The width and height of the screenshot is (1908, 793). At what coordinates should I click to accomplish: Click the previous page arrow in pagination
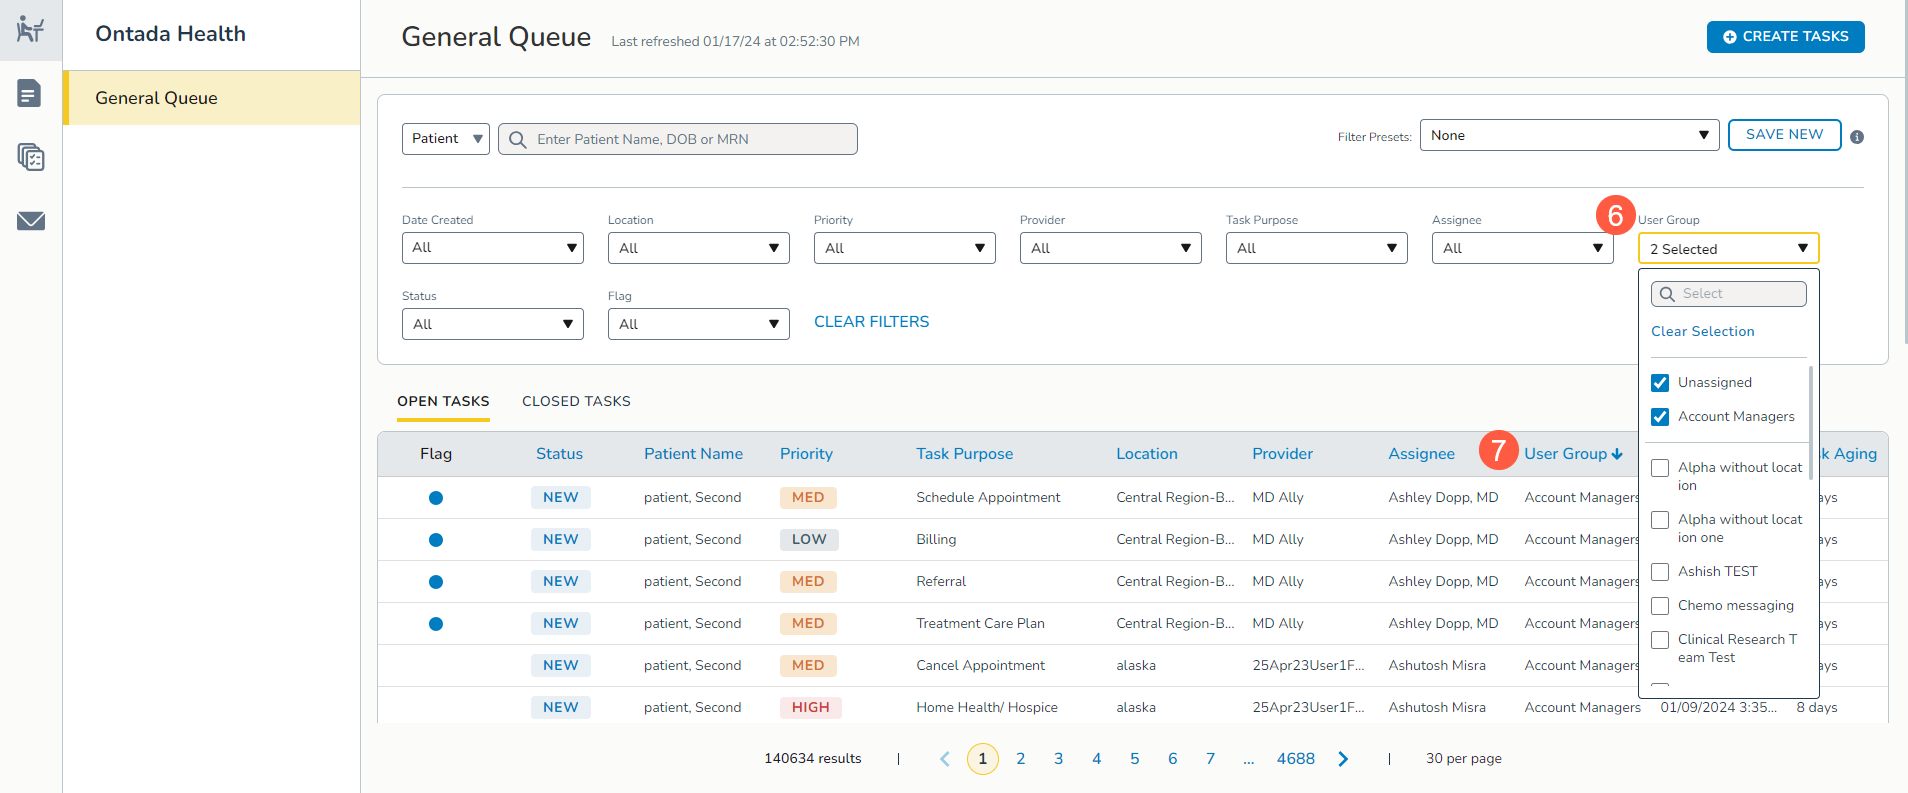pyautogui.click(x=945, y=759)
